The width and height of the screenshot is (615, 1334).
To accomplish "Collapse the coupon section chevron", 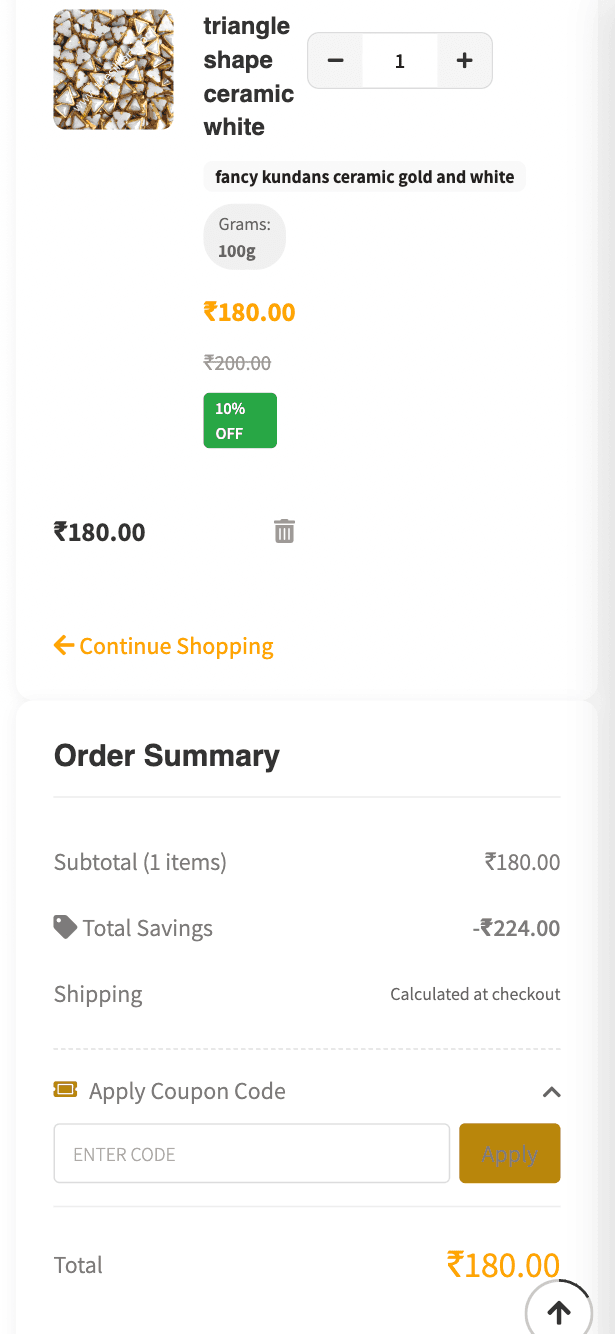I will point(551,1092).
